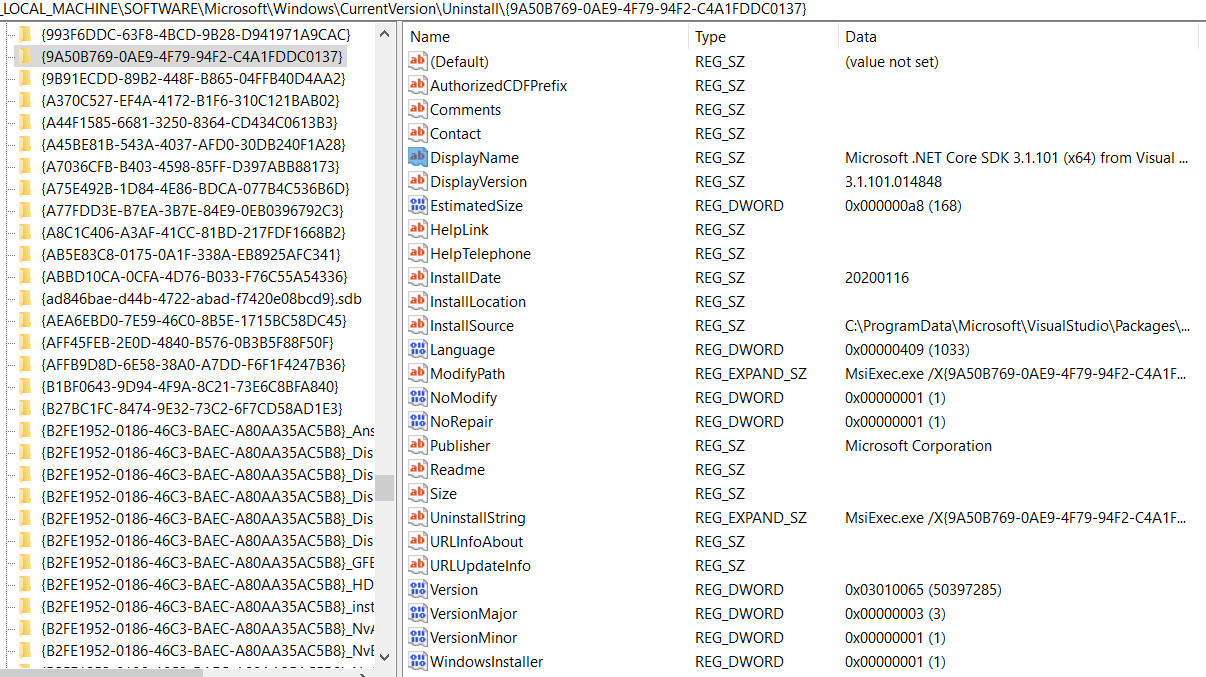Click the string icon beside DisplayName
The image size is (1206, 677).
point(415,157)
